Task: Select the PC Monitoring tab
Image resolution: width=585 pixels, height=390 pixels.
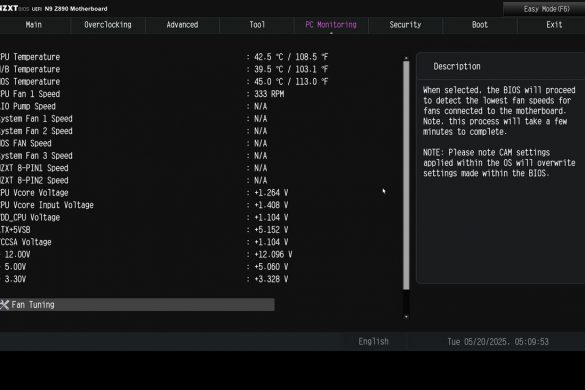Action: click(x=331, y=25)
